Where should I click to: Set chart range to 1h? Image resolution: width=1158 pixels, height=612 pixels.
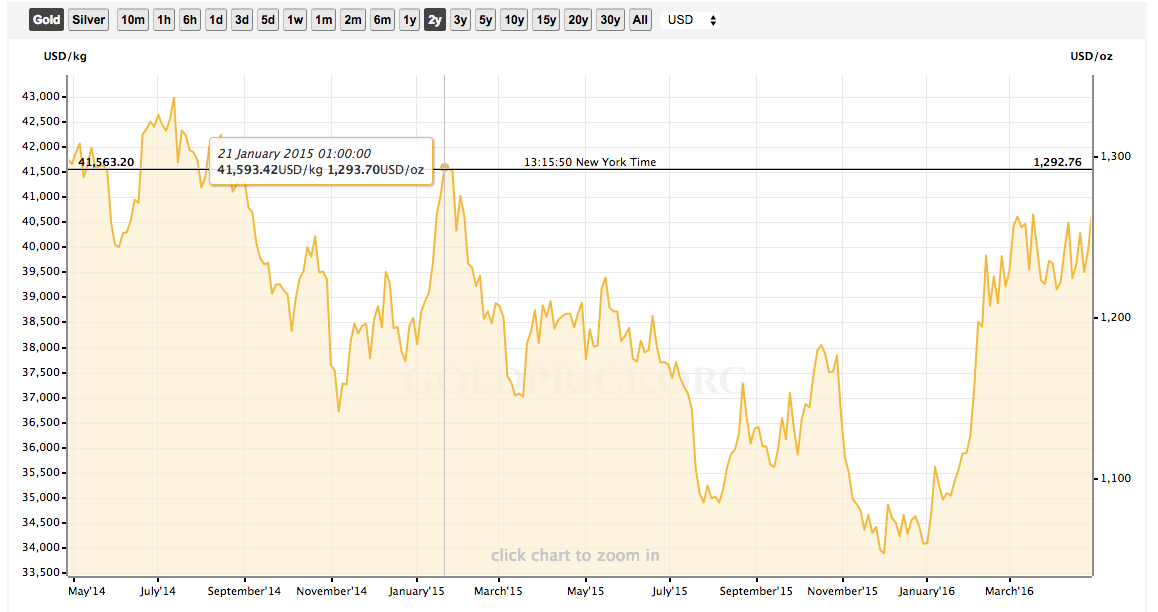pyautogui.click(x=164, y=20)
